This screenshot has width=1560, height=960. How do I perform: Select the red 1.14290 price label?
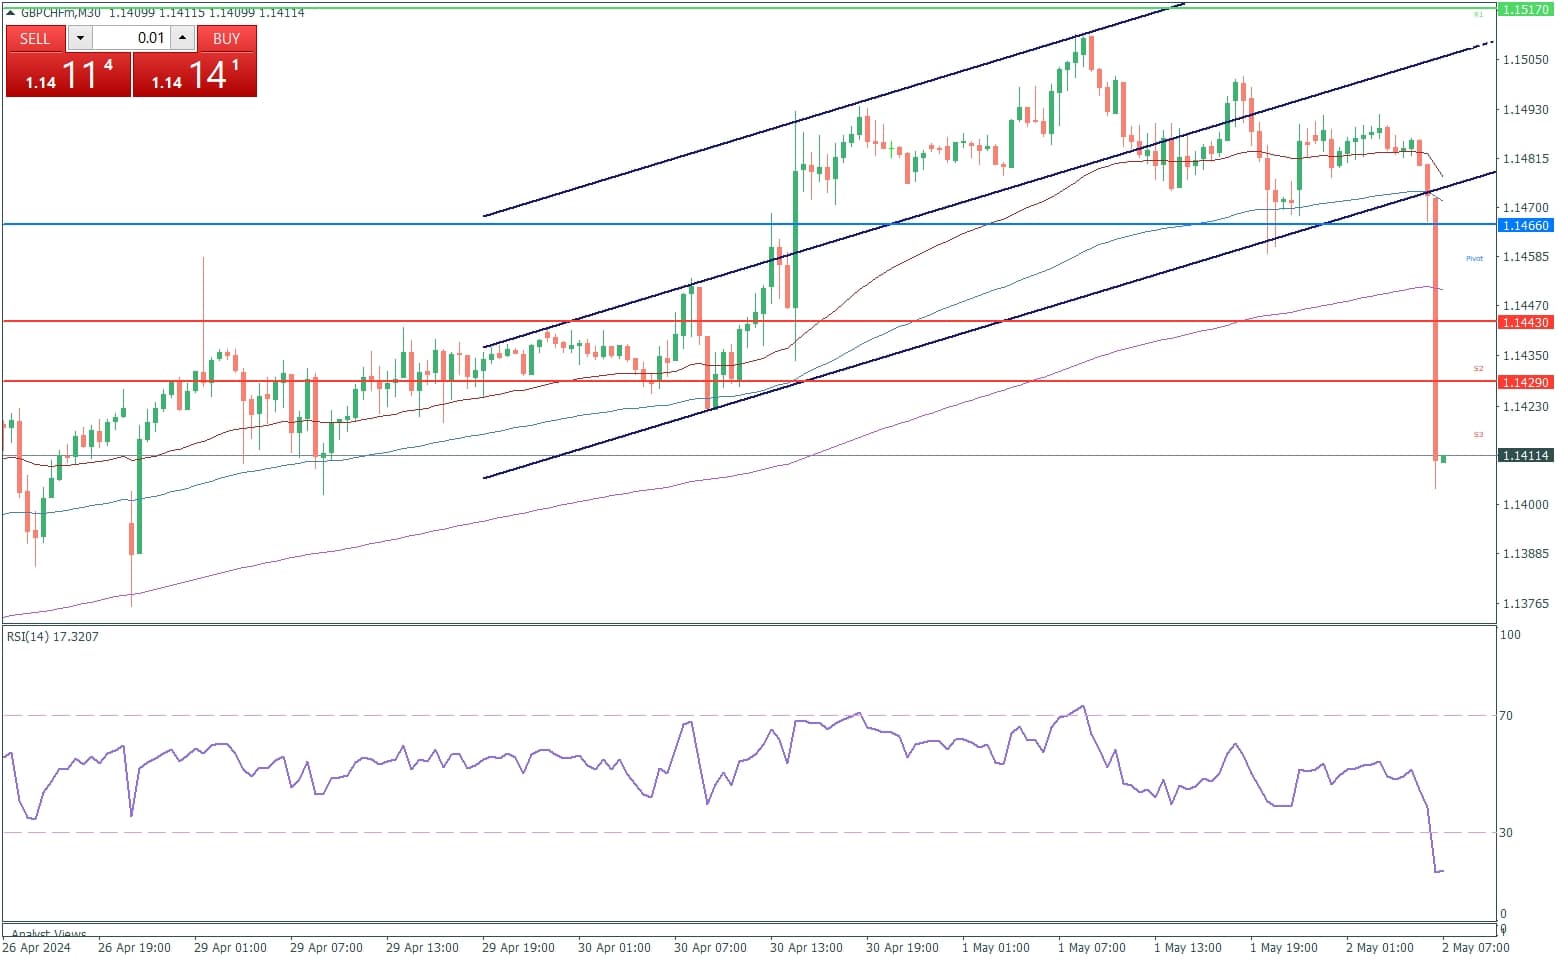(1525, 382)
